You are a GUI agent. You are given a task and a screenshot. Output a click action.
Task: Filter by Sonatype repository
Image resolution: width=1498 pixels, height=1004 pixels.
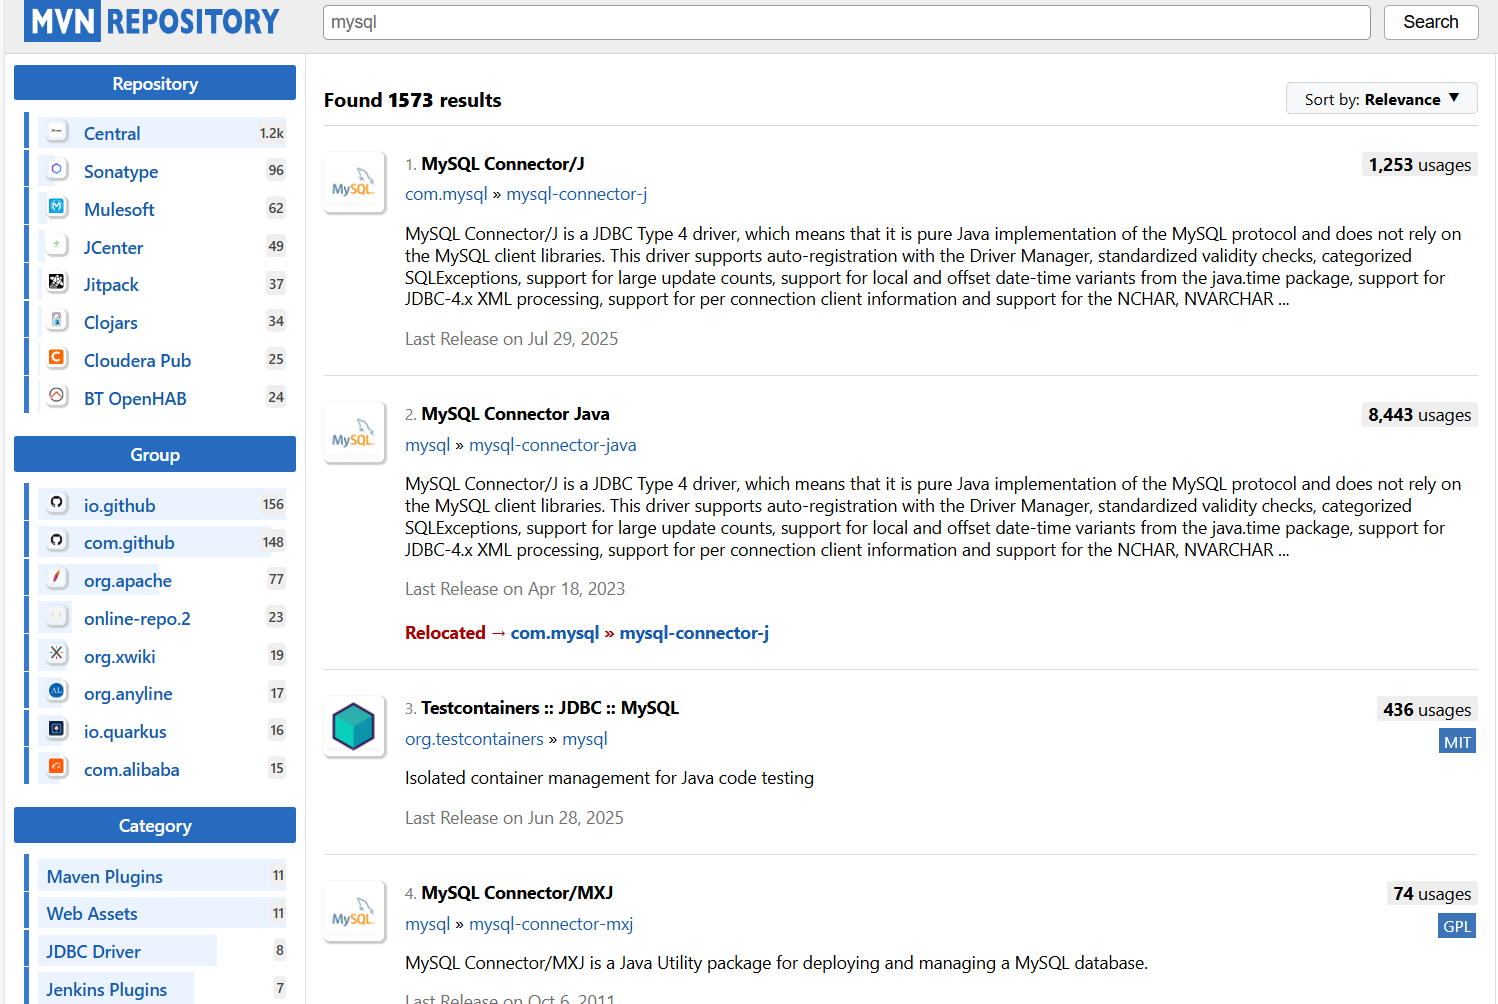click(162, 171)
